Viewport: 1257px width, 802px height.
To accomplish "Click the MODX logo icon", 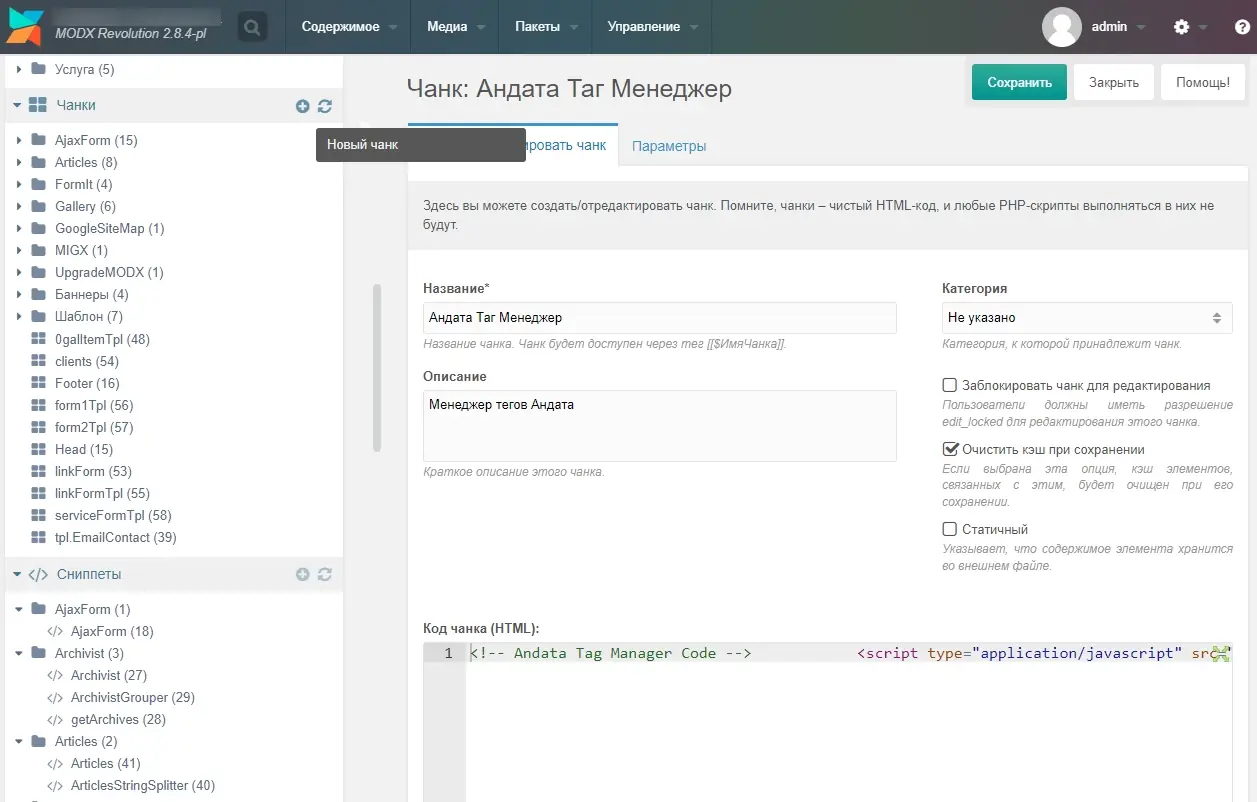I will coord(25,27).
